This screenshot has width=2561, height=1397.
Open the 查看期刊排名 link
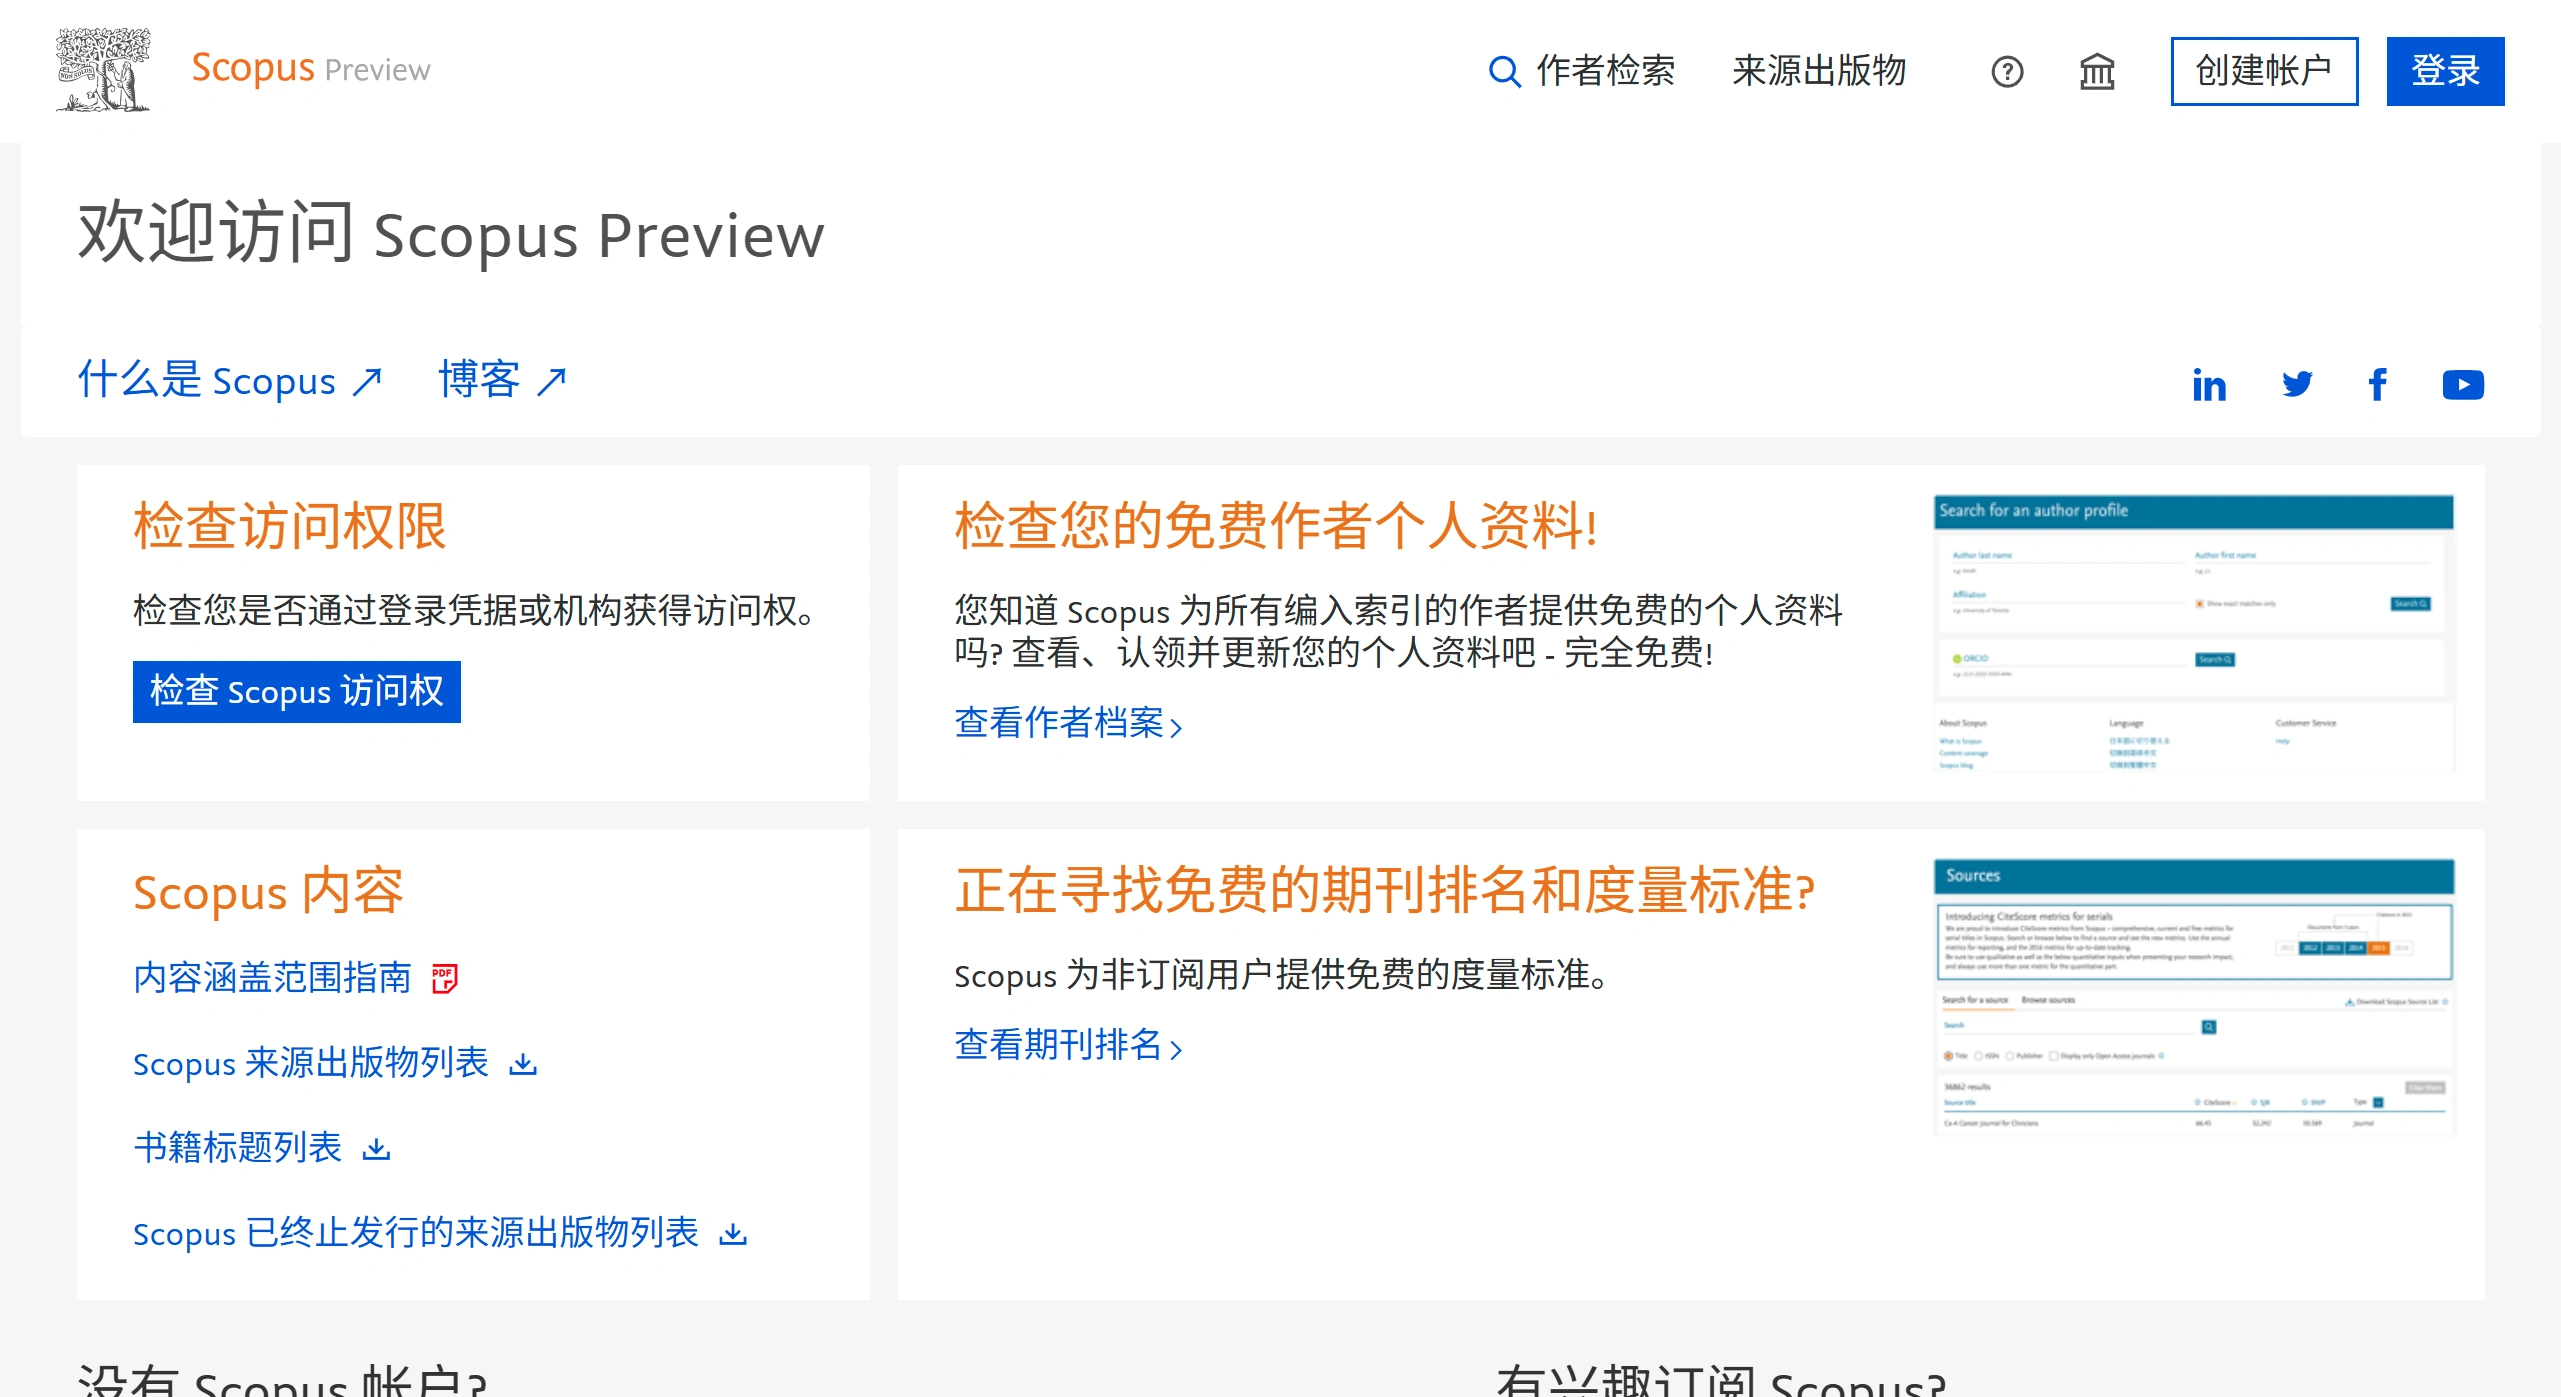[x=1062, y=1045]
